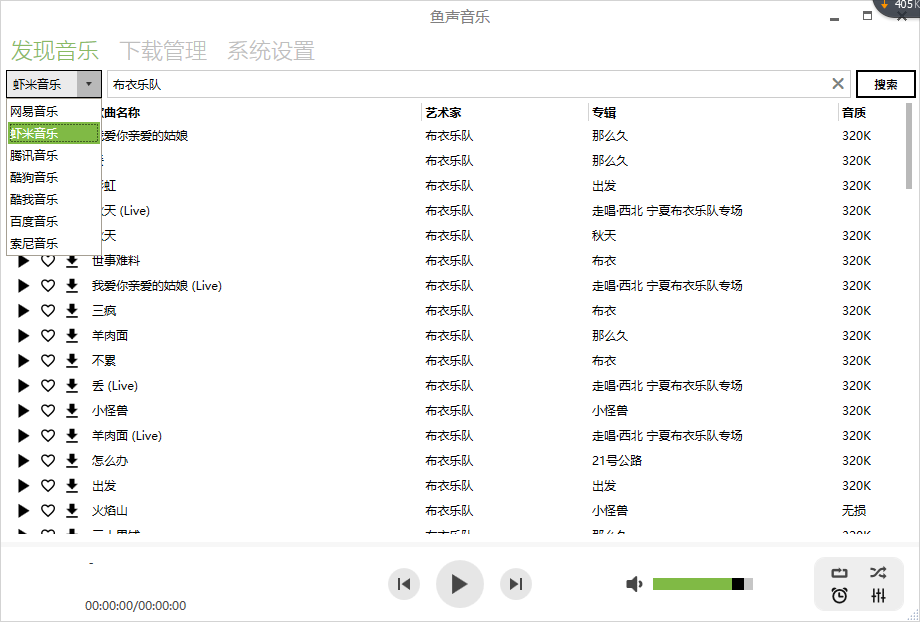
Task: Choose 腾讯音乐 as the source
Action: click(x=53, y=156)
